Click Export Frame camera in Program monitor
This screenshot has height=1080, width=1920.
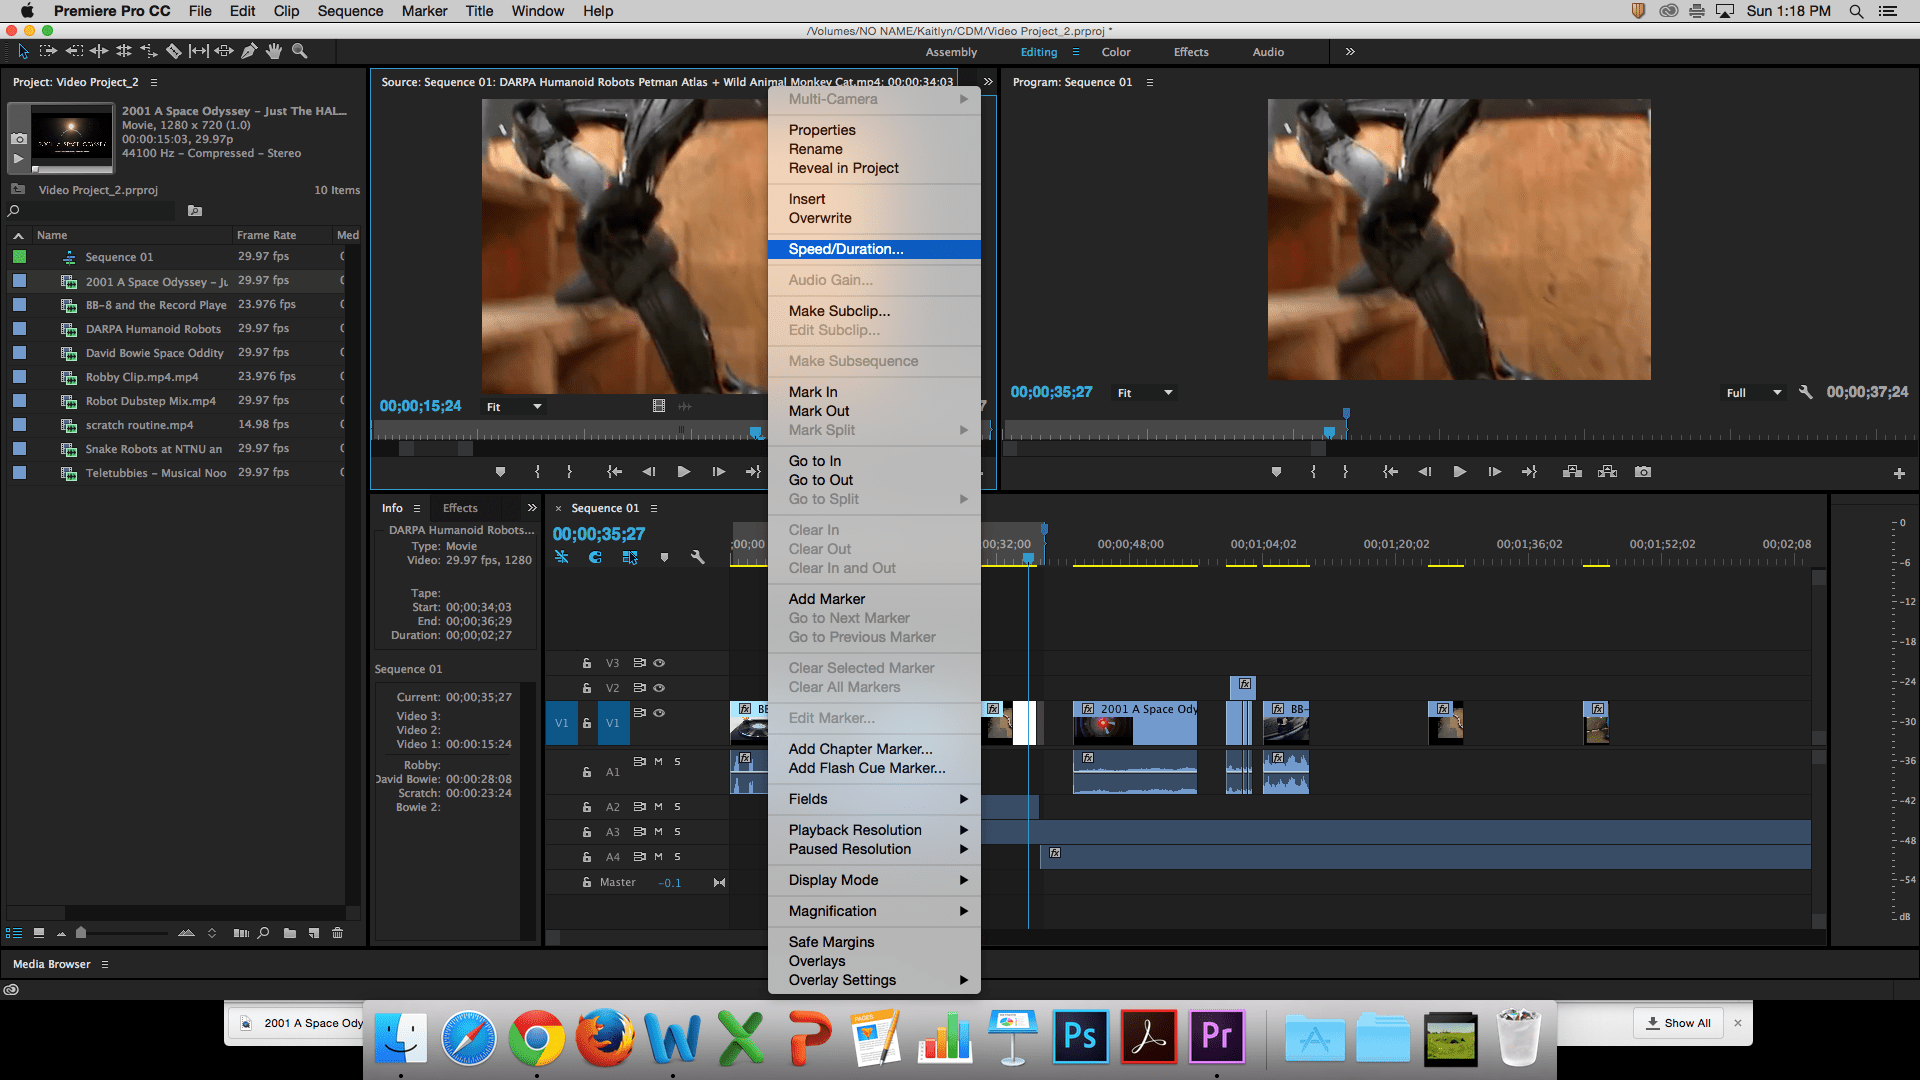[x=1642, y=472]
